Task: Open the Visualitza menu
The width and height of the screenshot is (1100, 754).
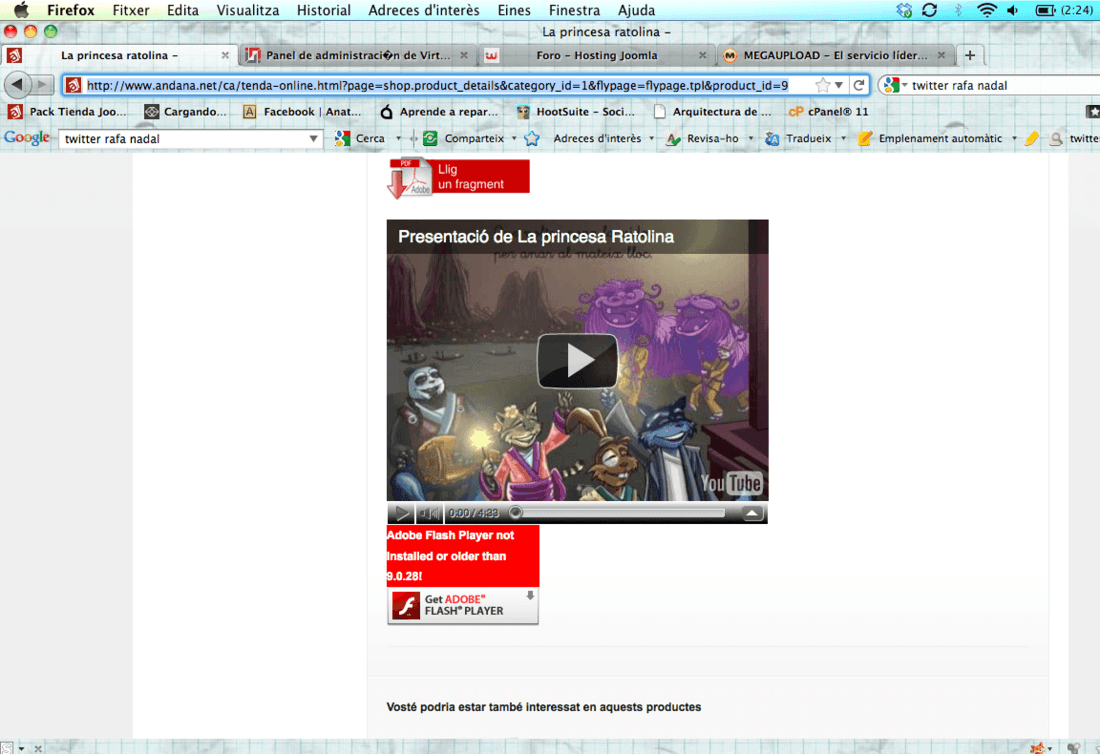Action: (248, 10)
